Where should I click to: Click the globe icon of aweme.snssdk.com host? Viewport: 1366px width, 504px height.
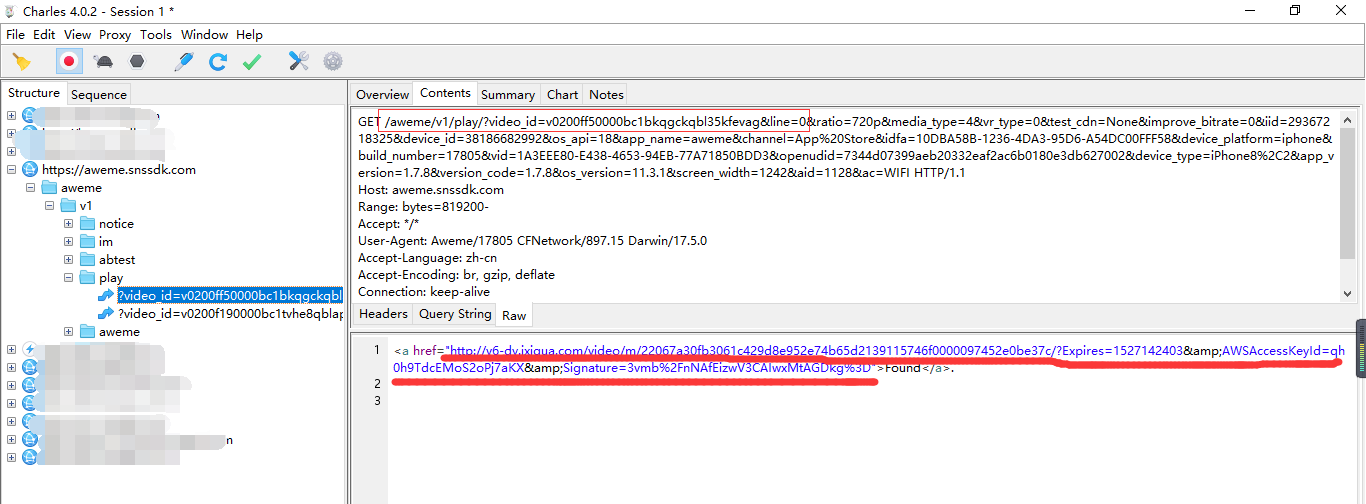29,170
